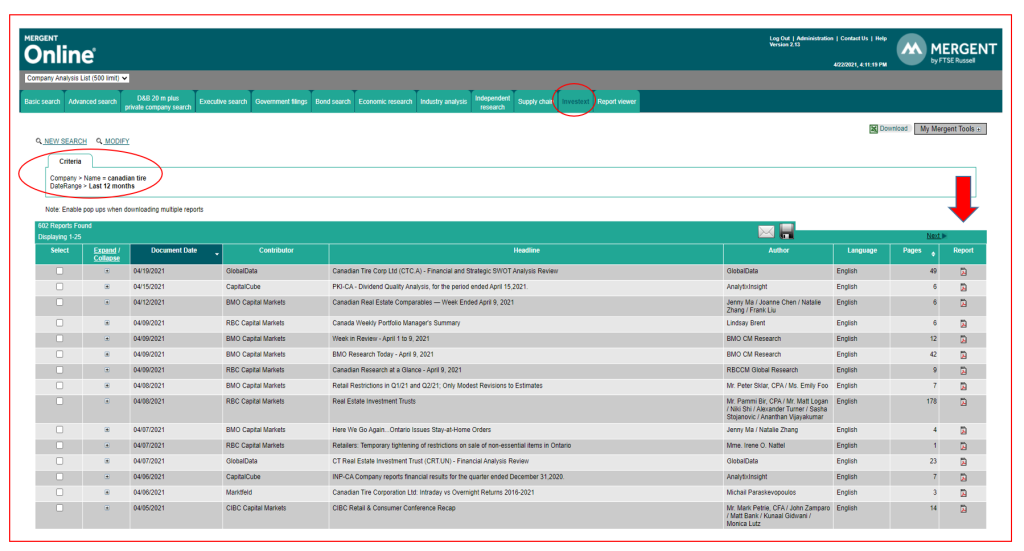Open PDF report for PKI-CA Dividend Quality Analysis
The height and width of the screenshot is (551, 1024).
coord(963,287)
